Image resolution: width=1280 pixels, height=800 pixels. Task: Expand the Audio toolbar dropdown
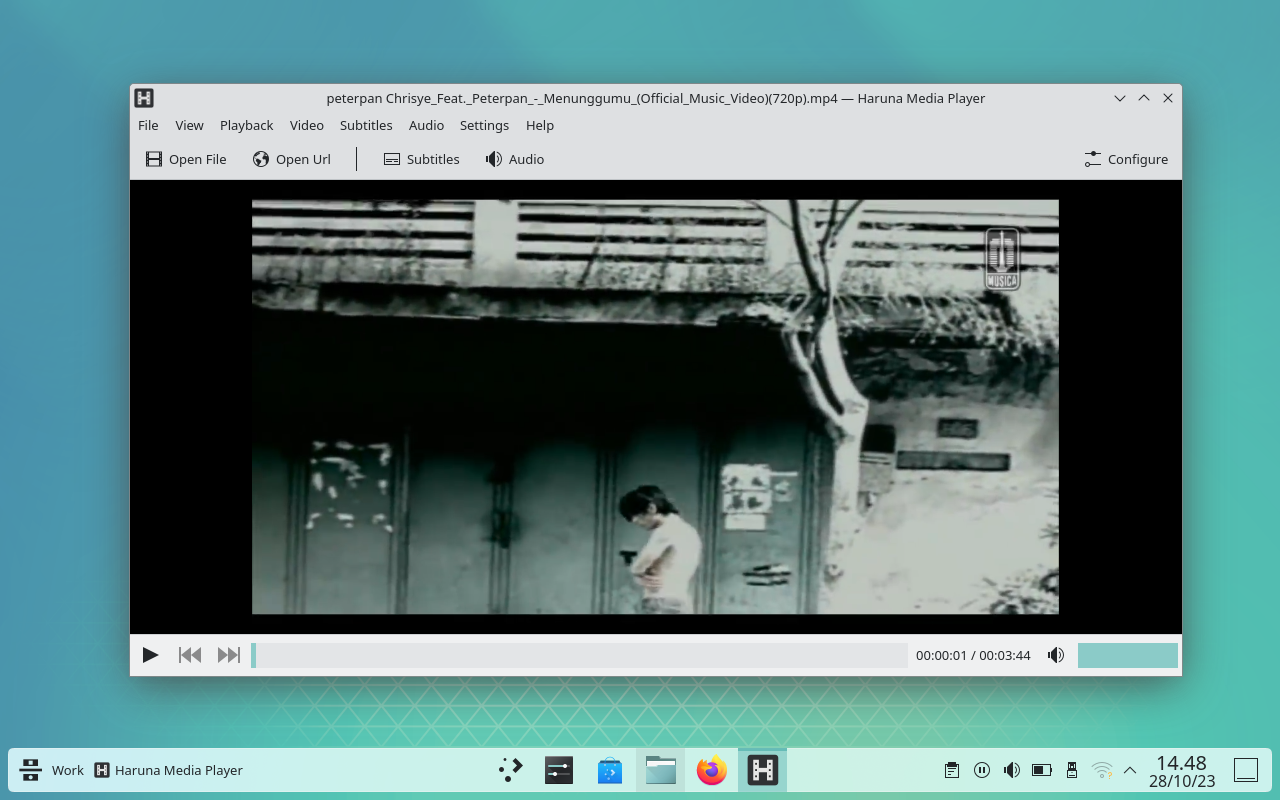tap(514, 159)
